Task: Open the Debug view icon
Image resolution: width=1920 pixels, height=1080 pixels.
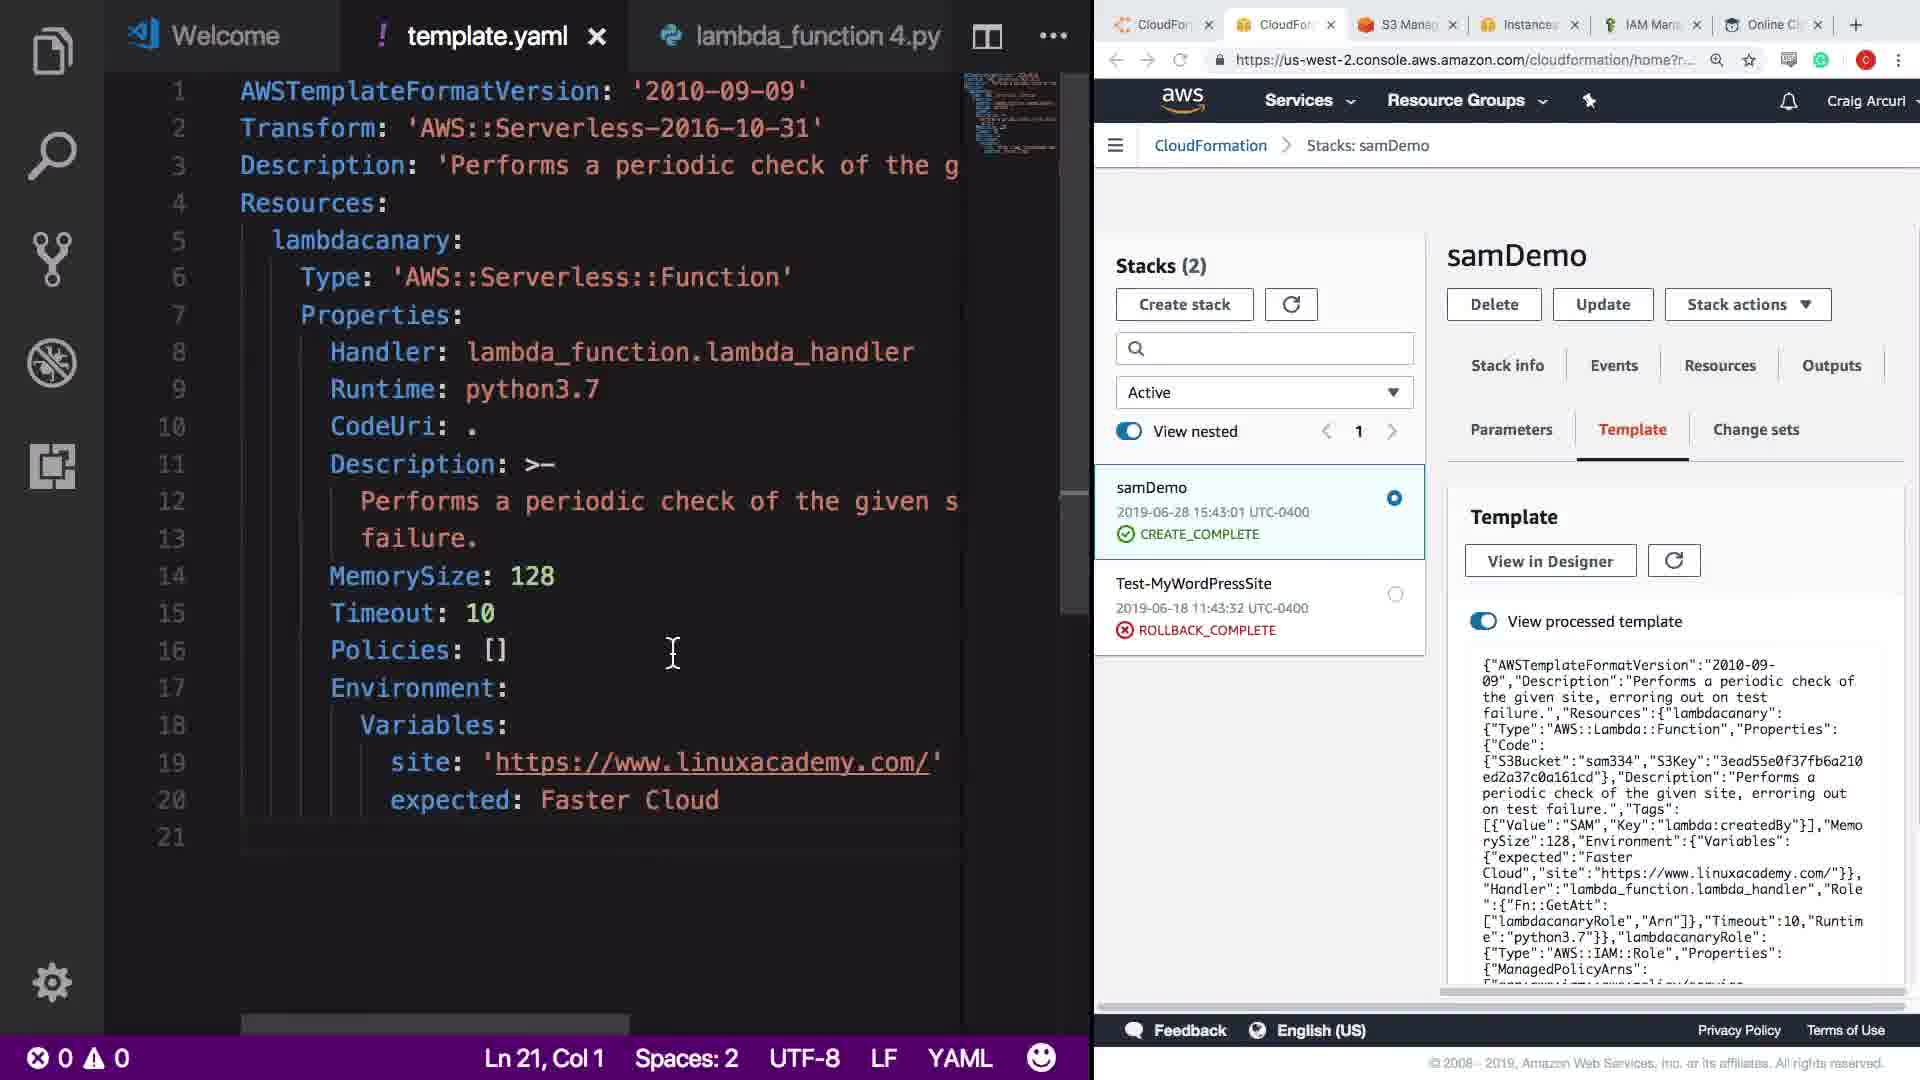Action: point(52,363)
